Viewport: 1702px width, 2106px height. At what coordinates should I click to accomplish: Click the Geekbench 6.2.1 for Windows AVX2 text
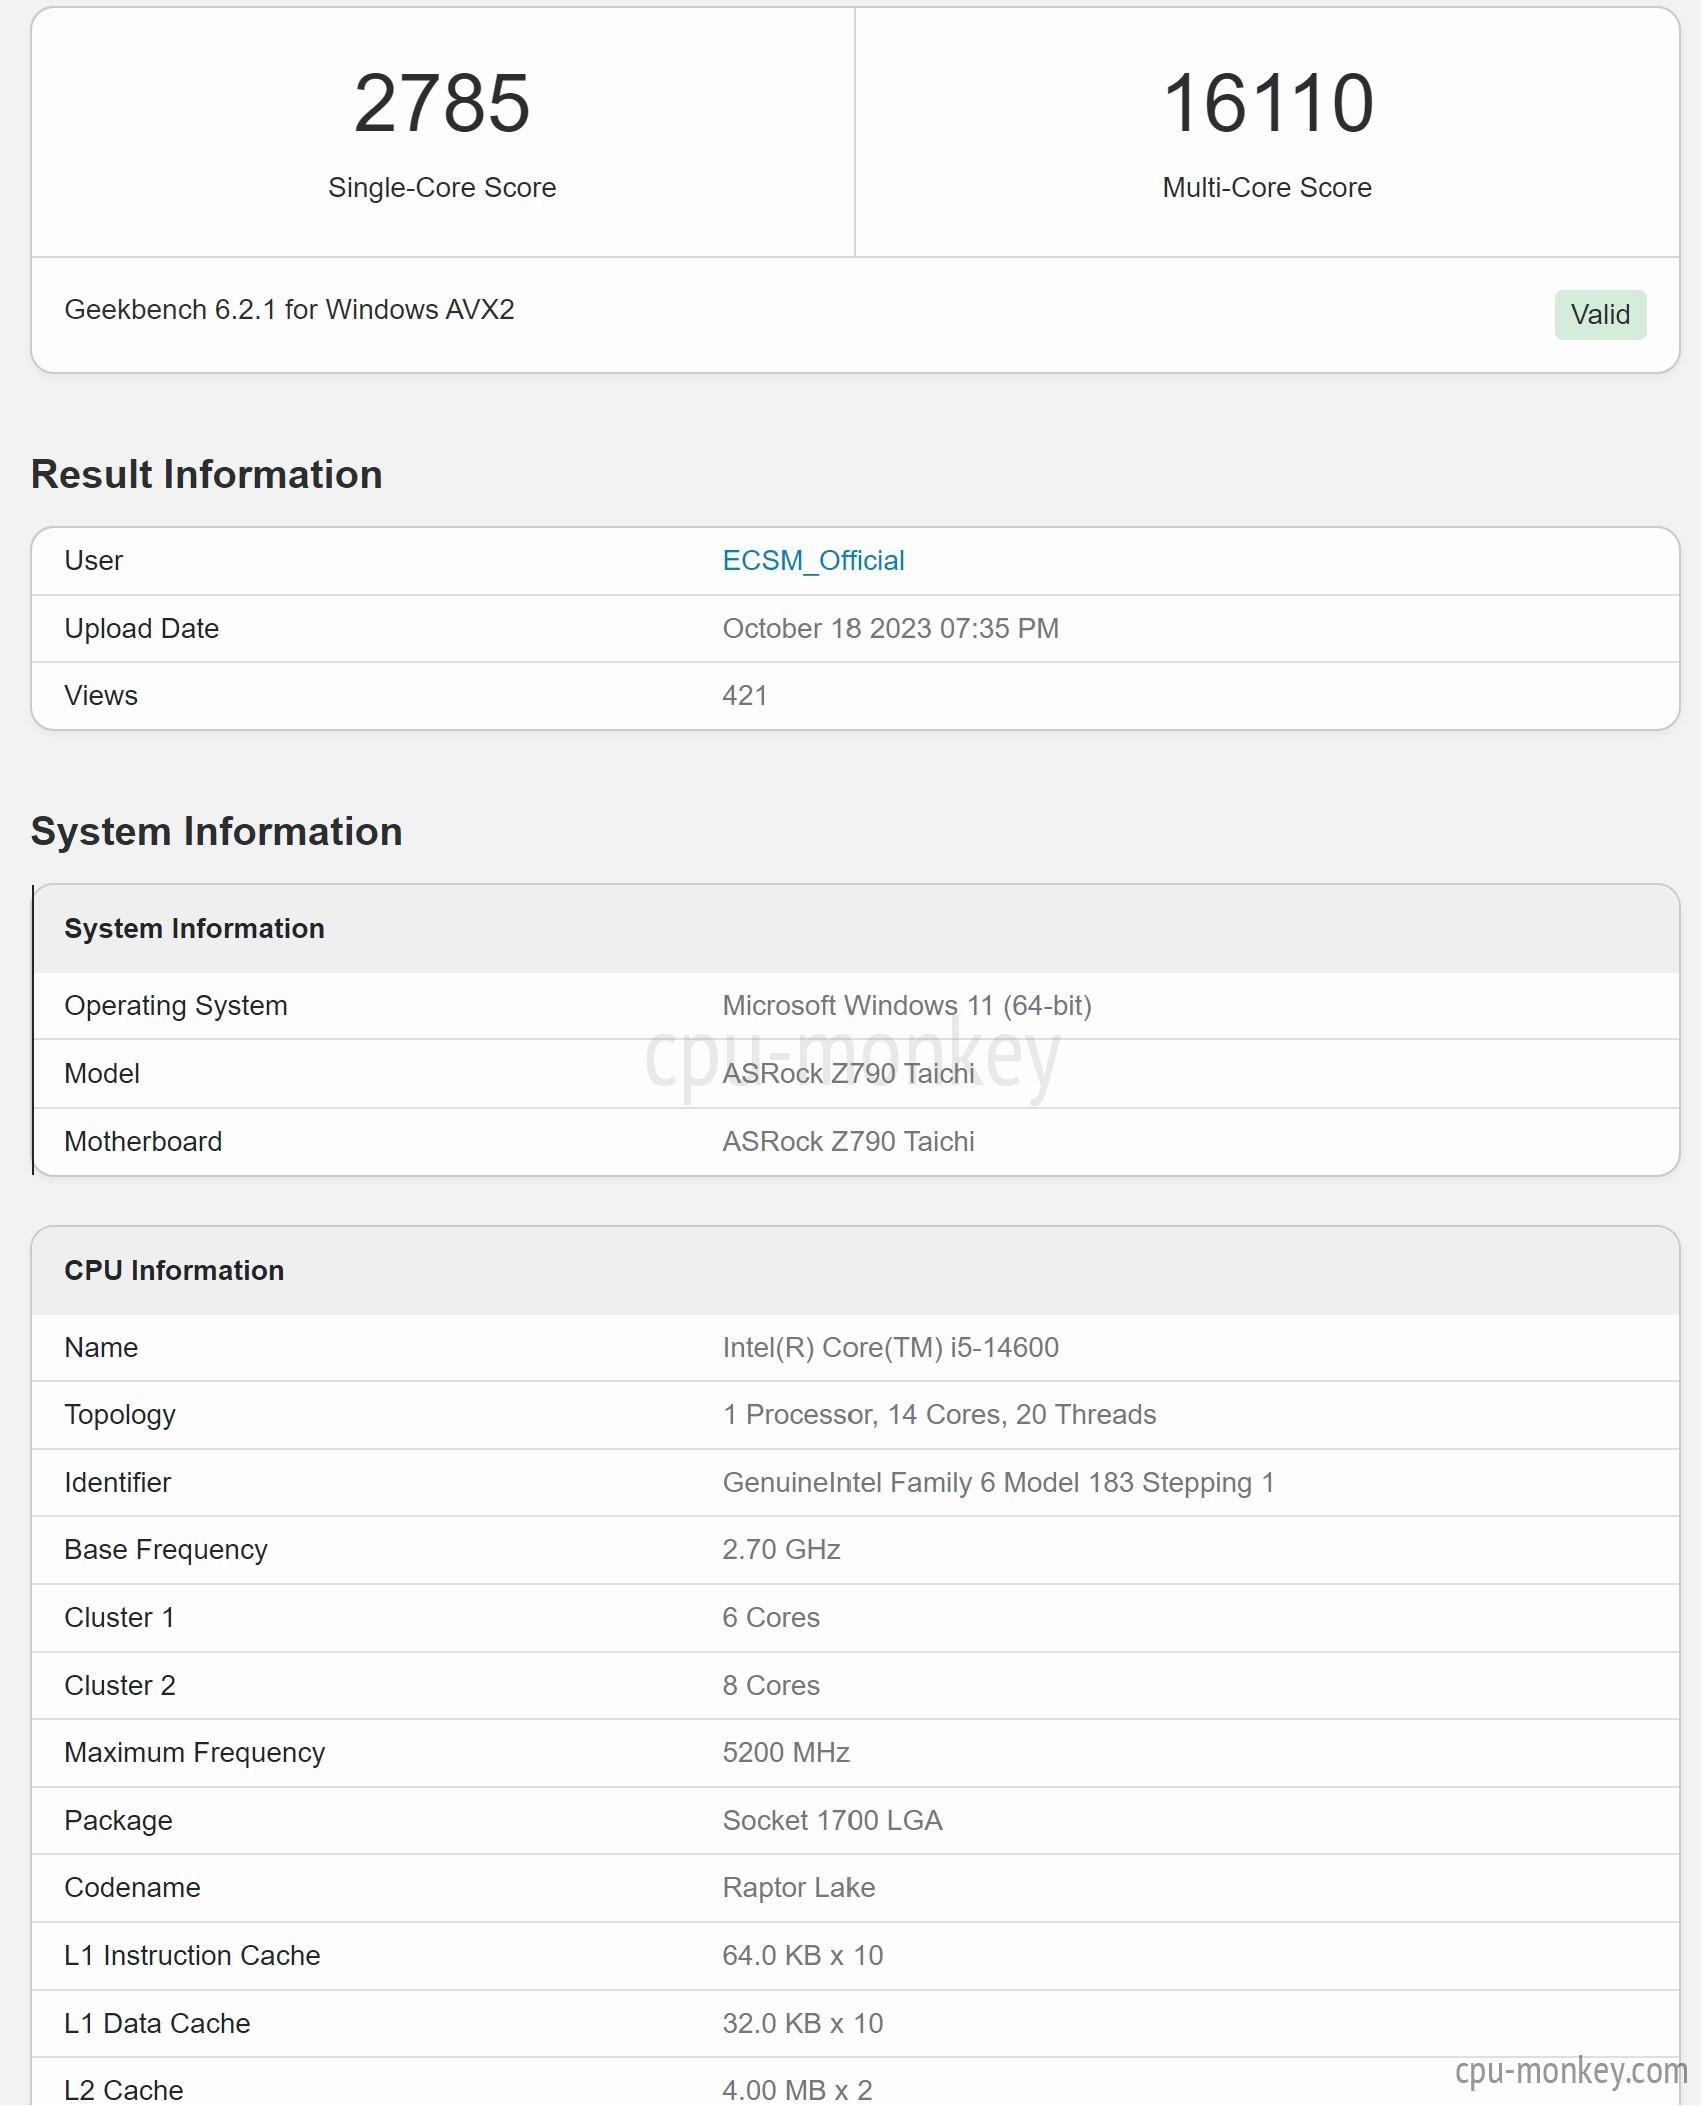click(289, 309)
